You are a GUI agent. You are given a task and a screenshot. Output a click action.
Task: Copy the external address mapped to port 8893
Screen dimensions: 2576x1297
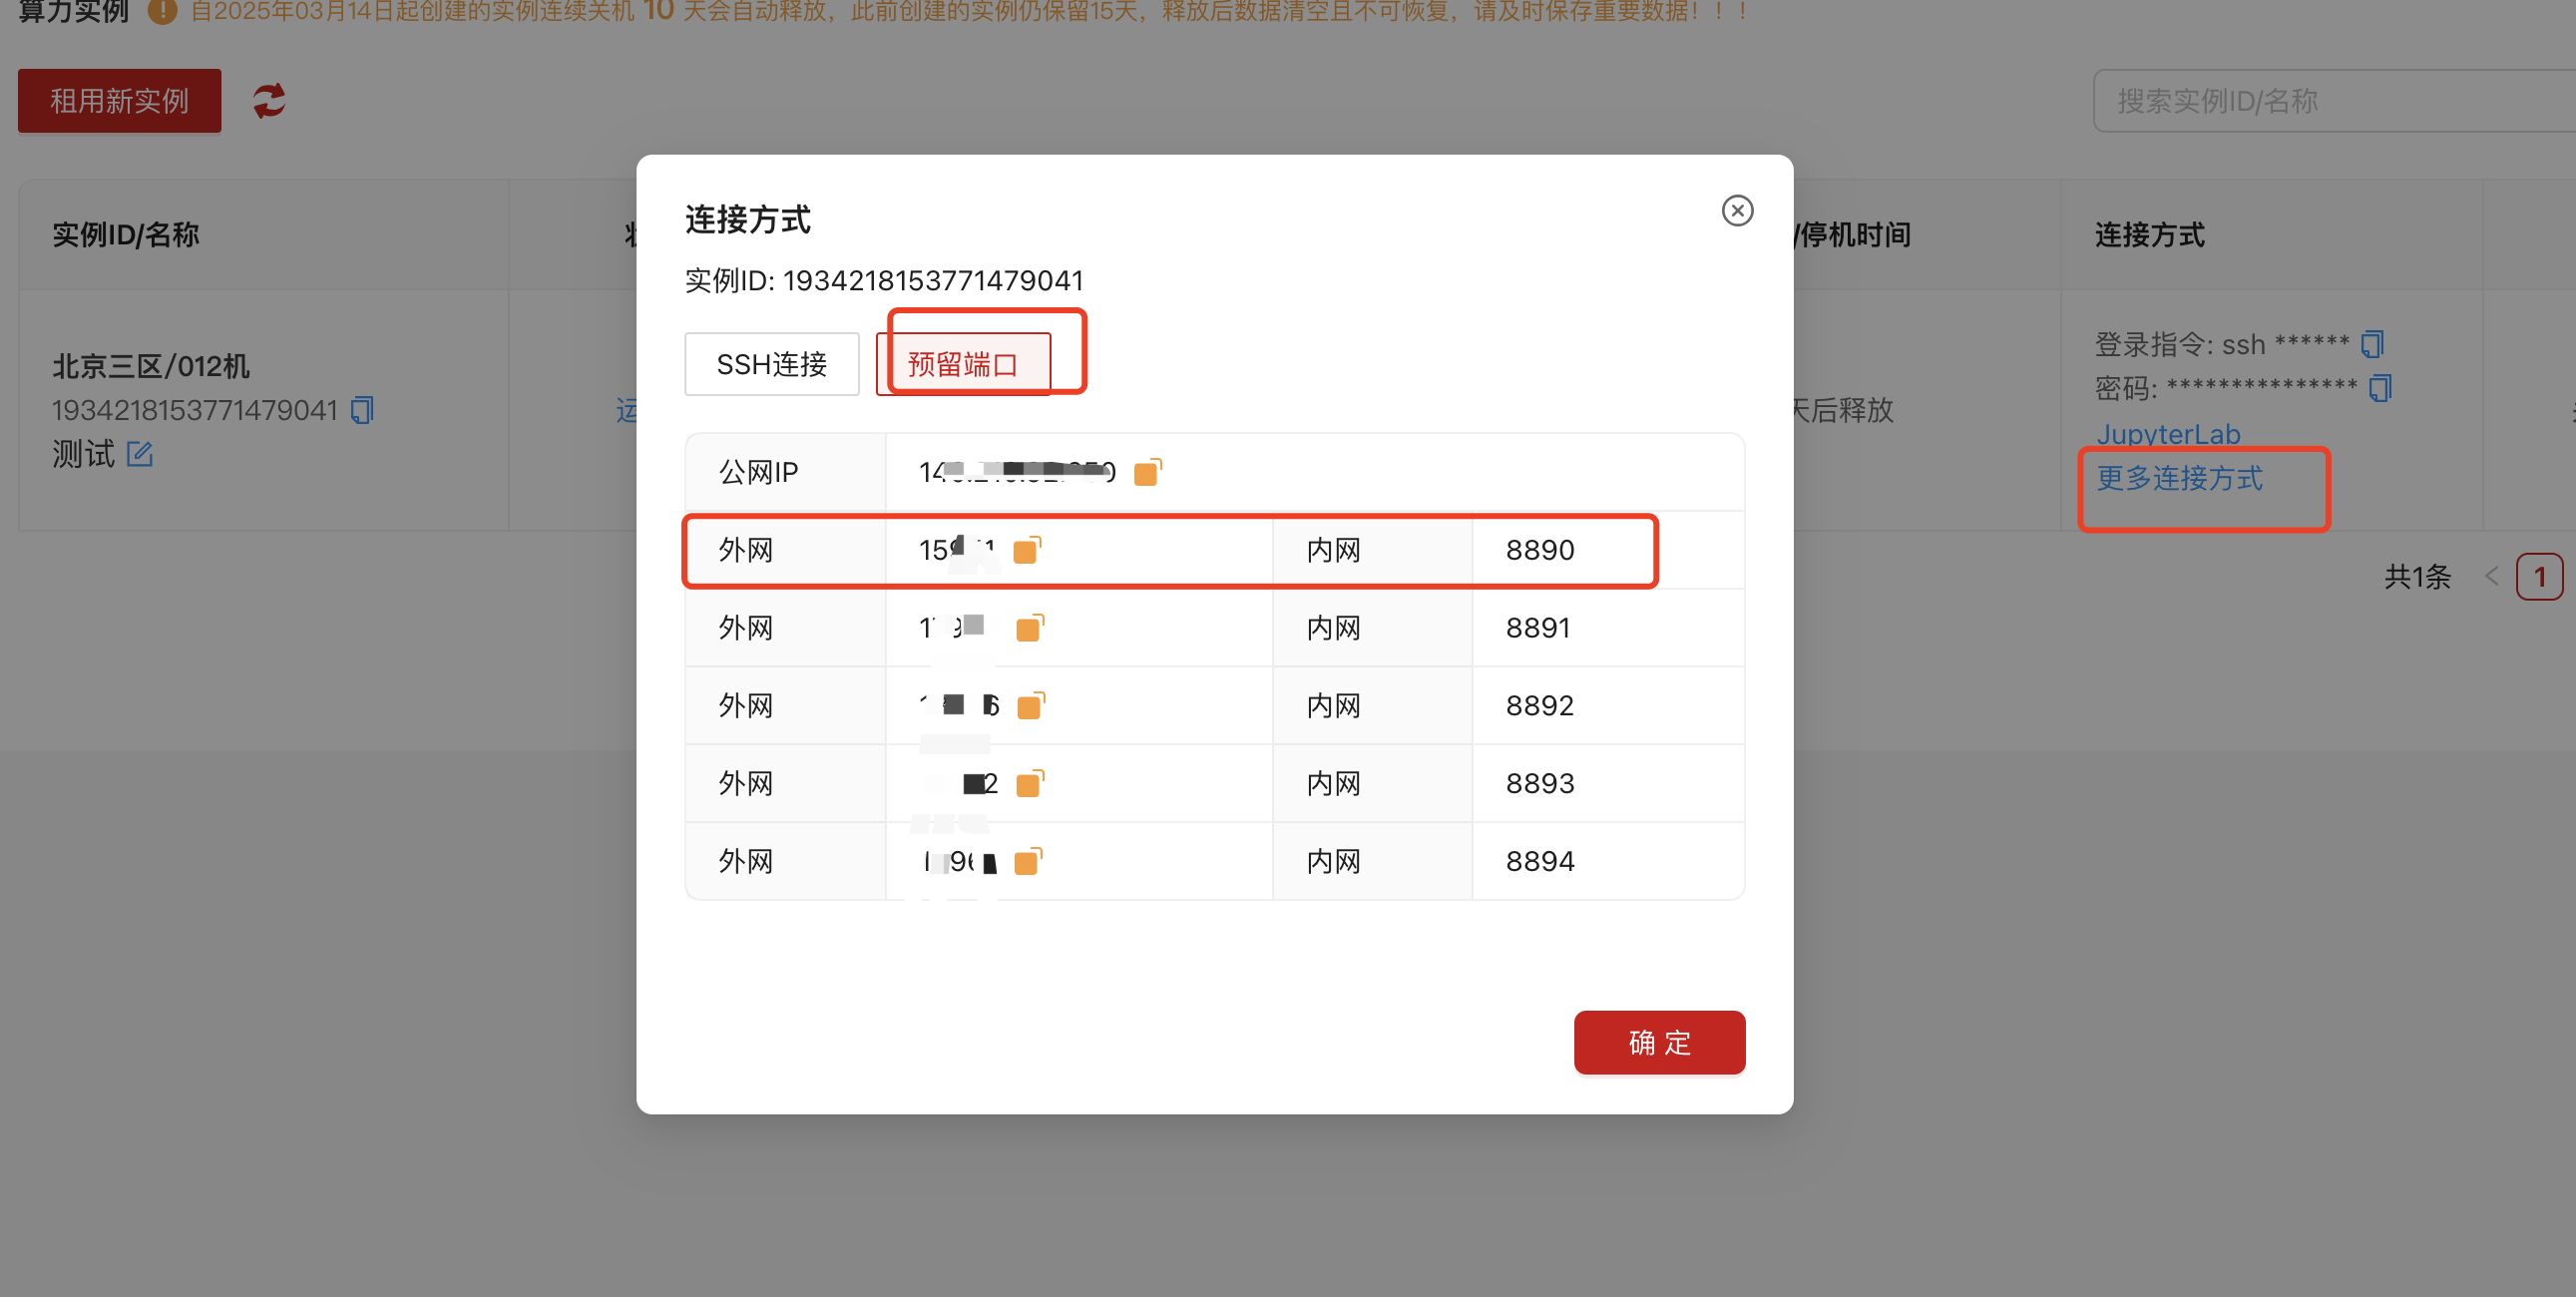click(x=1029, y=783)
